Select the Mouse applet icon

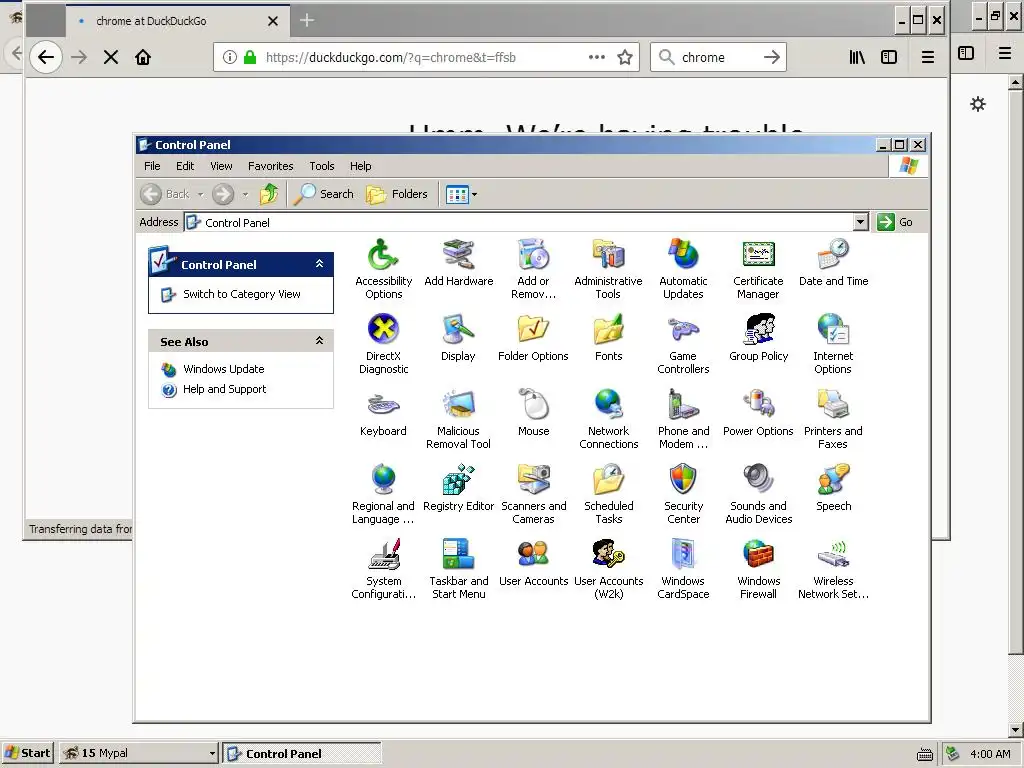tap(534, 412)
